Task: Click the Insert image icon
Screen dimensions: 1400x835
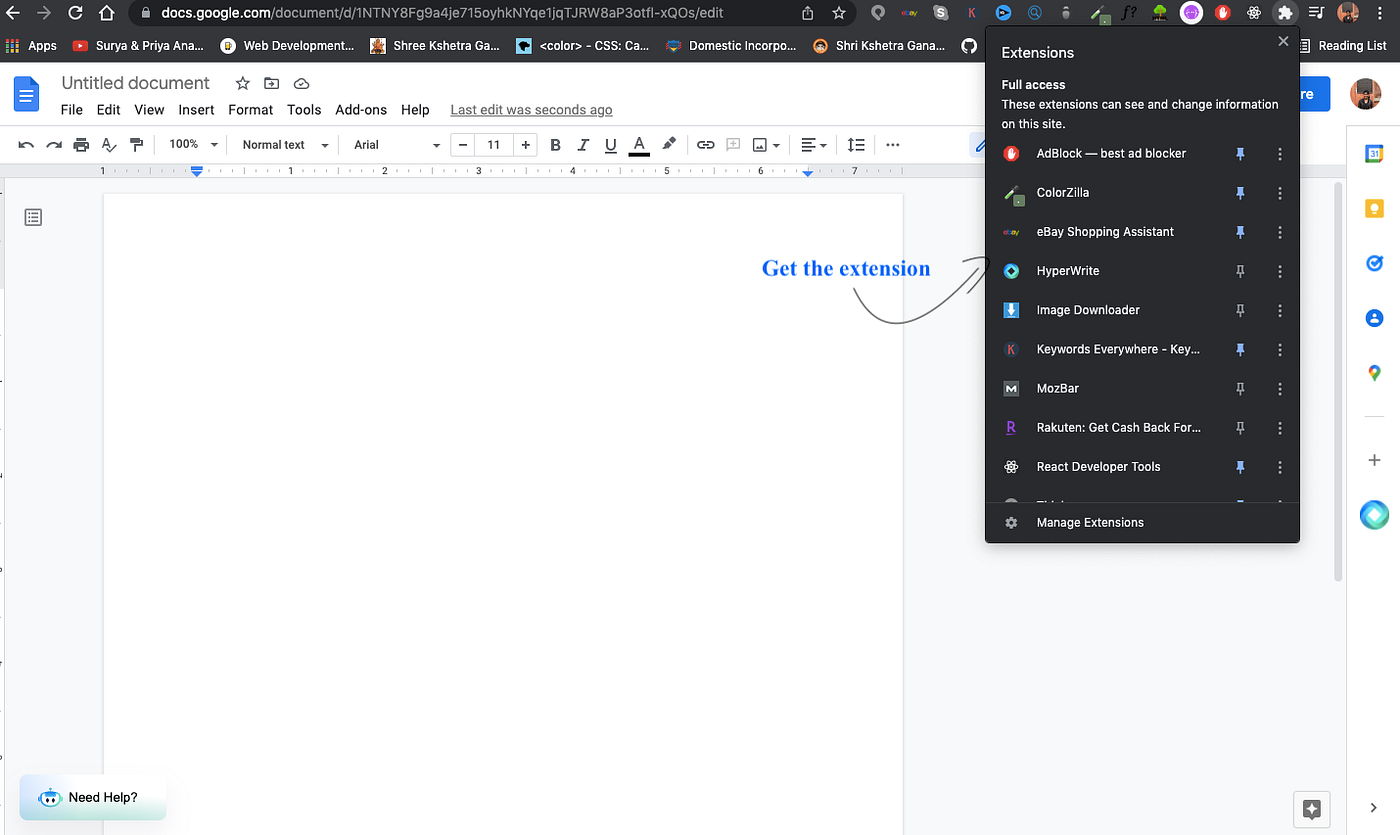Action: 760,144
